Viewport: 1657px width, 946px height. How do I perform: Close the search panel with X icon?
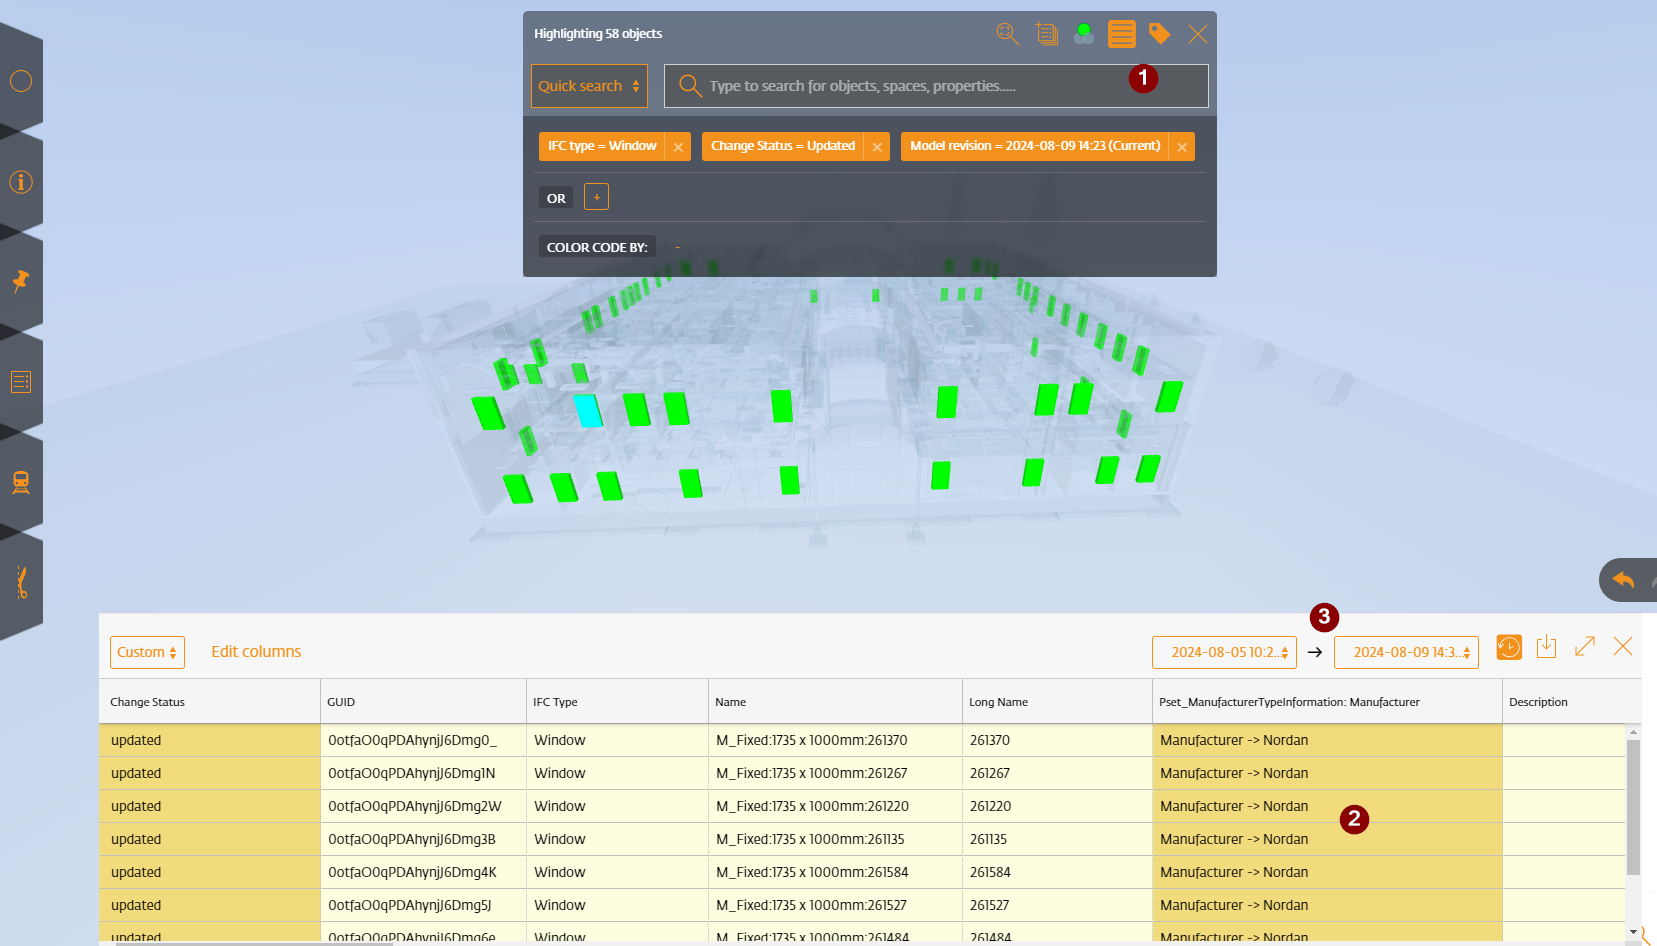[x=1197, y=34]
